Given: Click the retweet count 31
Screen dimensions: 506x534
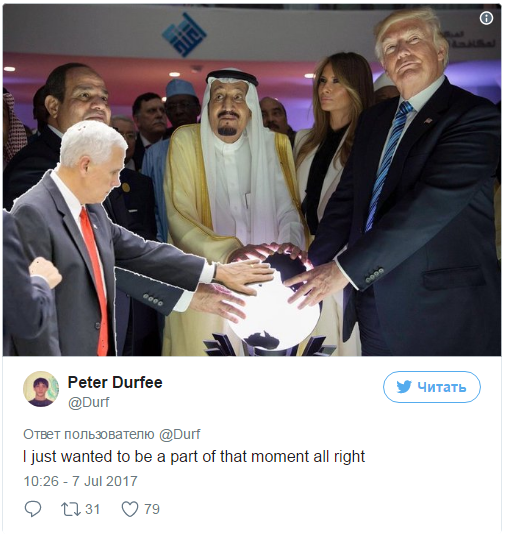Looking at the screenshot, I should click(93, 509).
